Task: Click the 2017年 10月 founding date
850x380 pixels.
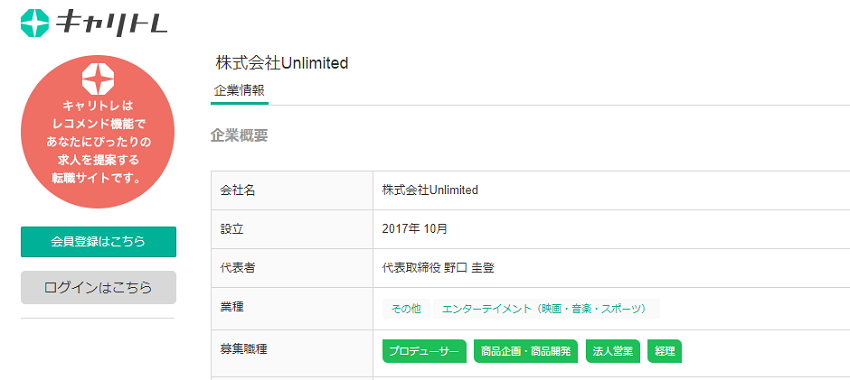Action: coord(415,229)
